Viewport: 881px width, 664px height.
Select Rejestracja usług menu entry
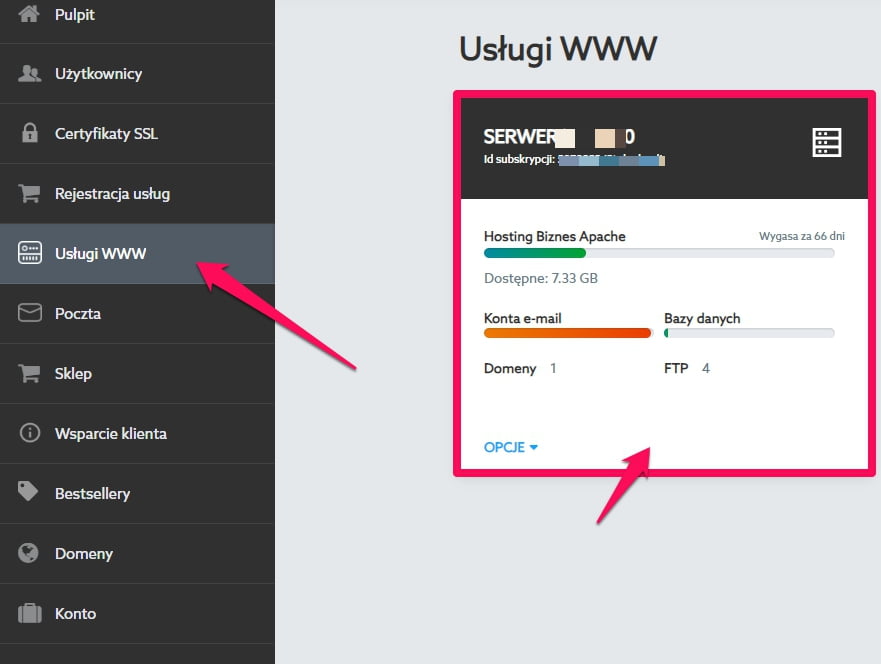coord(137,194)
